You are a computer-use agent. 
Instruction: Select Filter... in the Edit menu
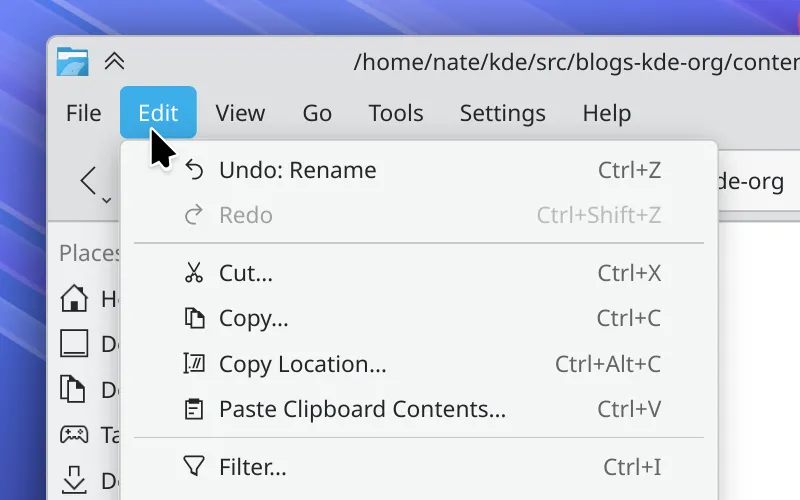coord(253,467)
